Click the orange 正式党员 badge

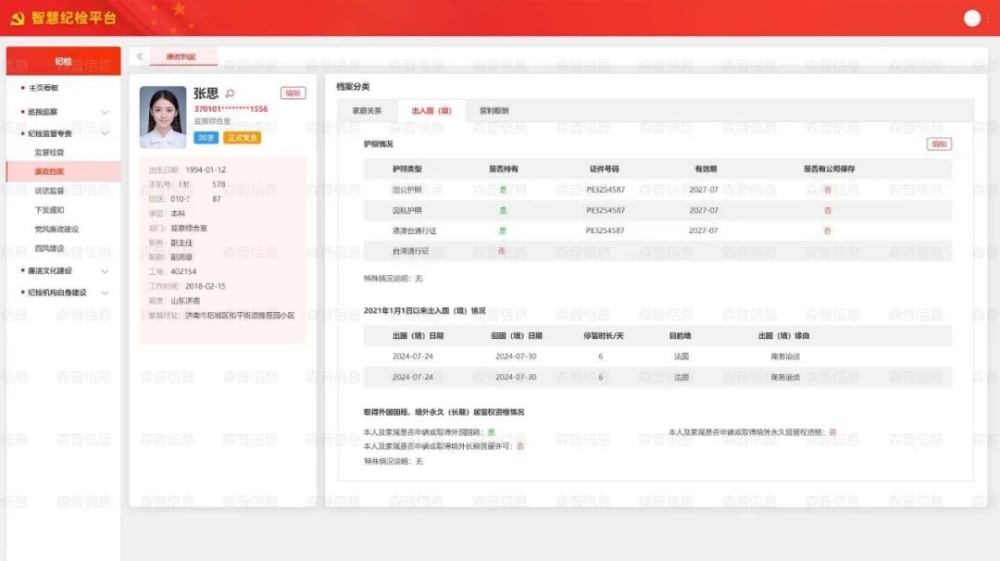(242, 137)
